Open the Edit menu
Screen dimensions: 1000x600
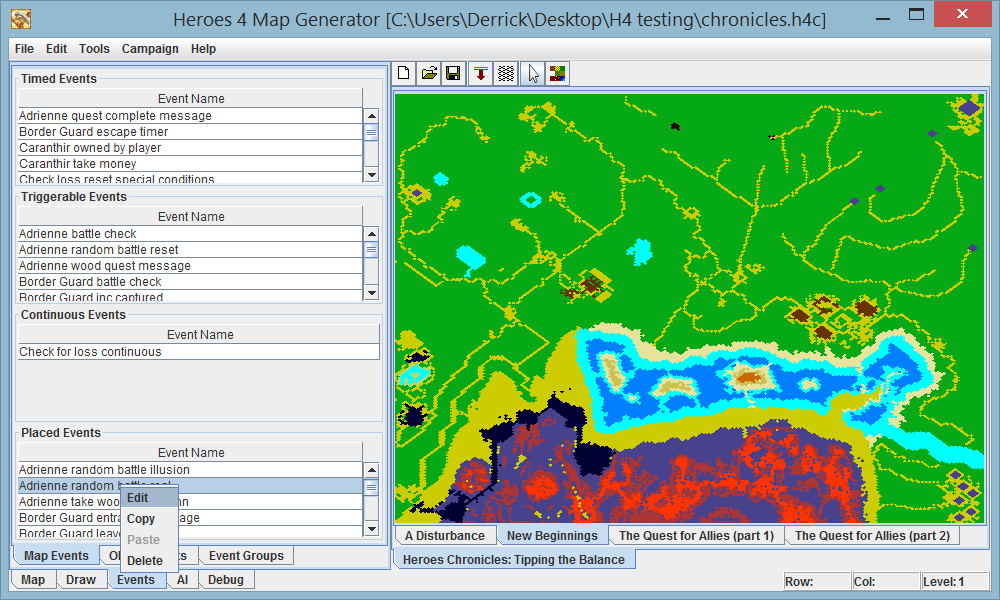tap(56, 48)
